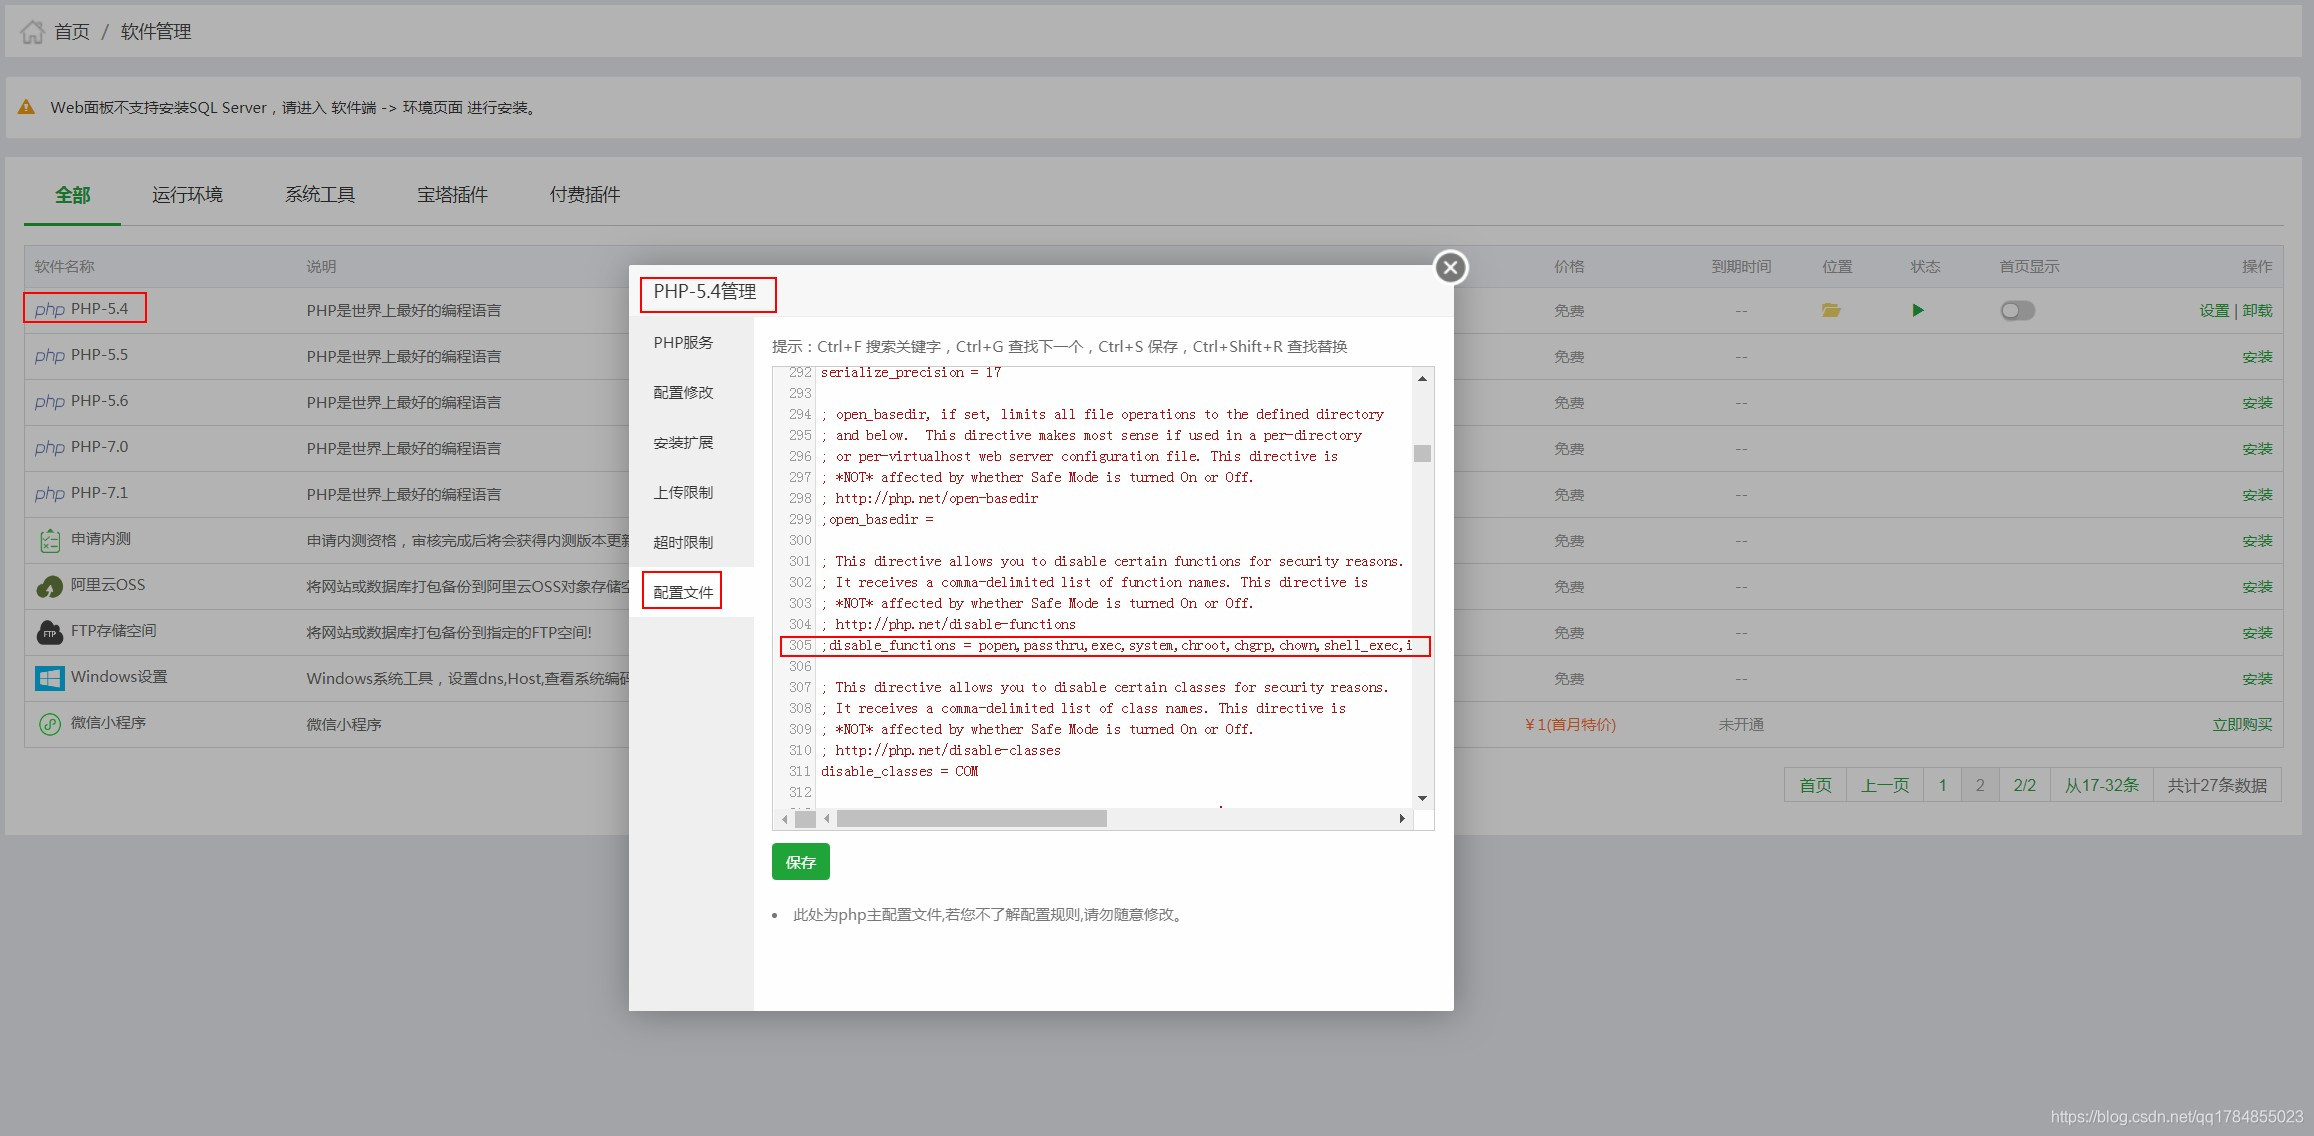The width and height of the screenshot is (2314, 1136).
Task: Click the FTP存储空间 plugin icon
Action: [x=49, y=633]
